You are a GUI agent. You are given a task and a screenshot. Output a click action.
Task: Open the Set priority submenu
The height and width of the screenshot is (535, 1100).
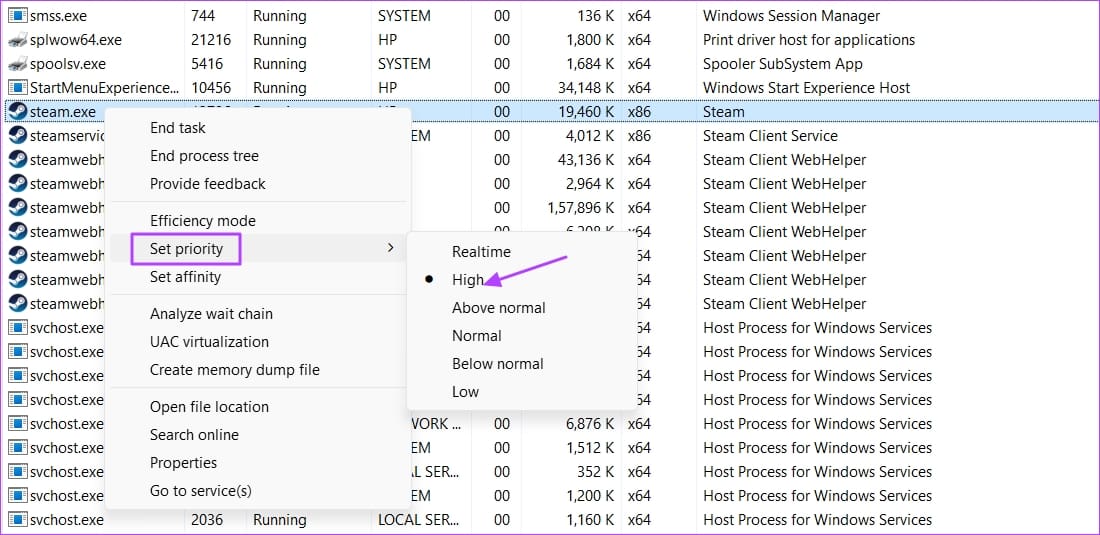[x=257, y=249]
